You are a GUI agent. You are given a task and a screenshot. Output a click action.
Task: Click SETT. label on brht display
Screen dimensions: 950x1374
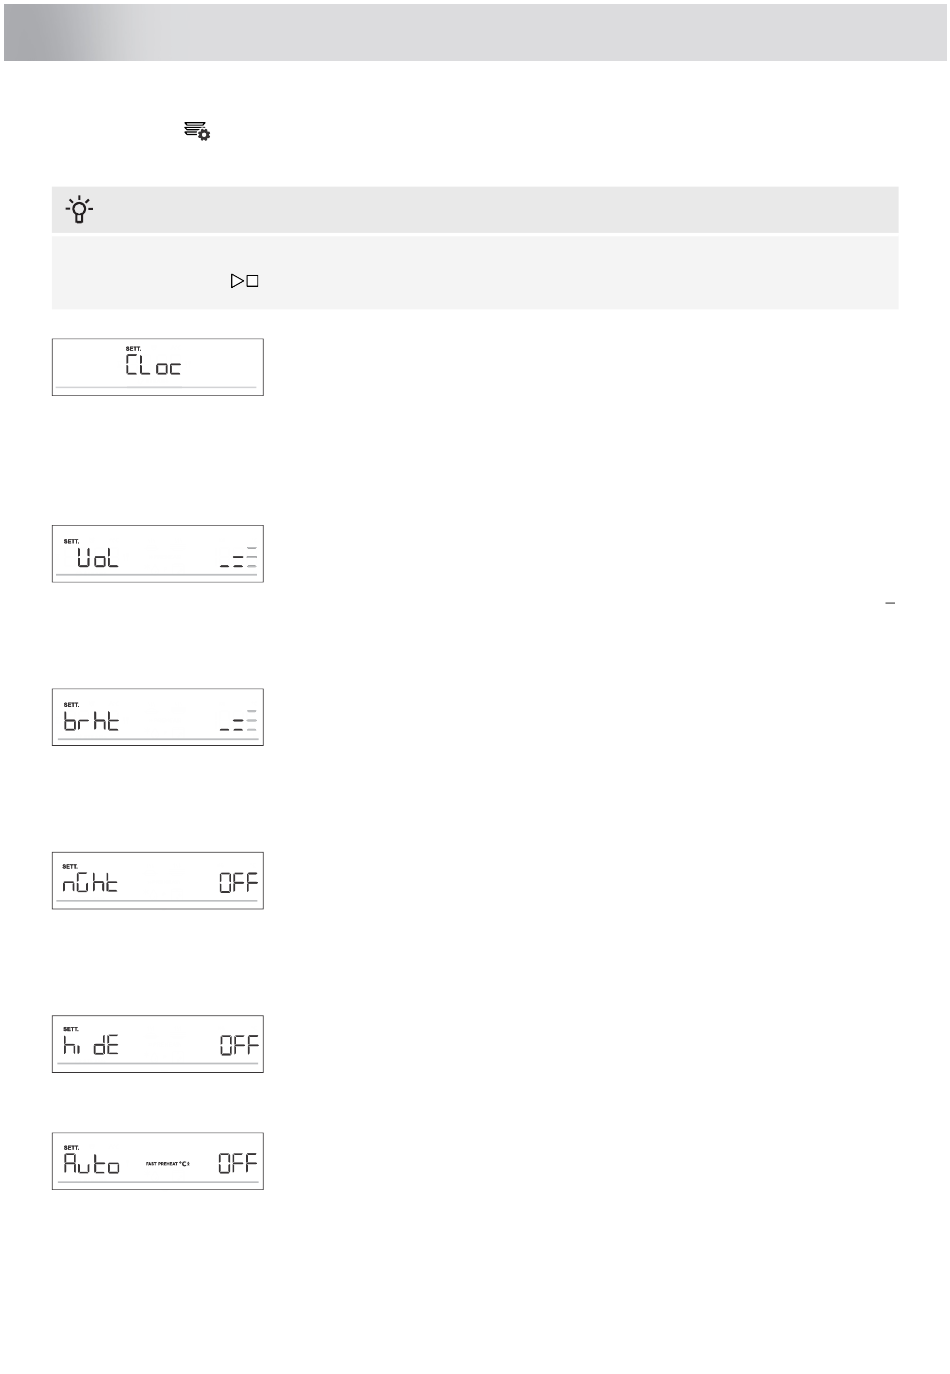(x=71, y=704)
